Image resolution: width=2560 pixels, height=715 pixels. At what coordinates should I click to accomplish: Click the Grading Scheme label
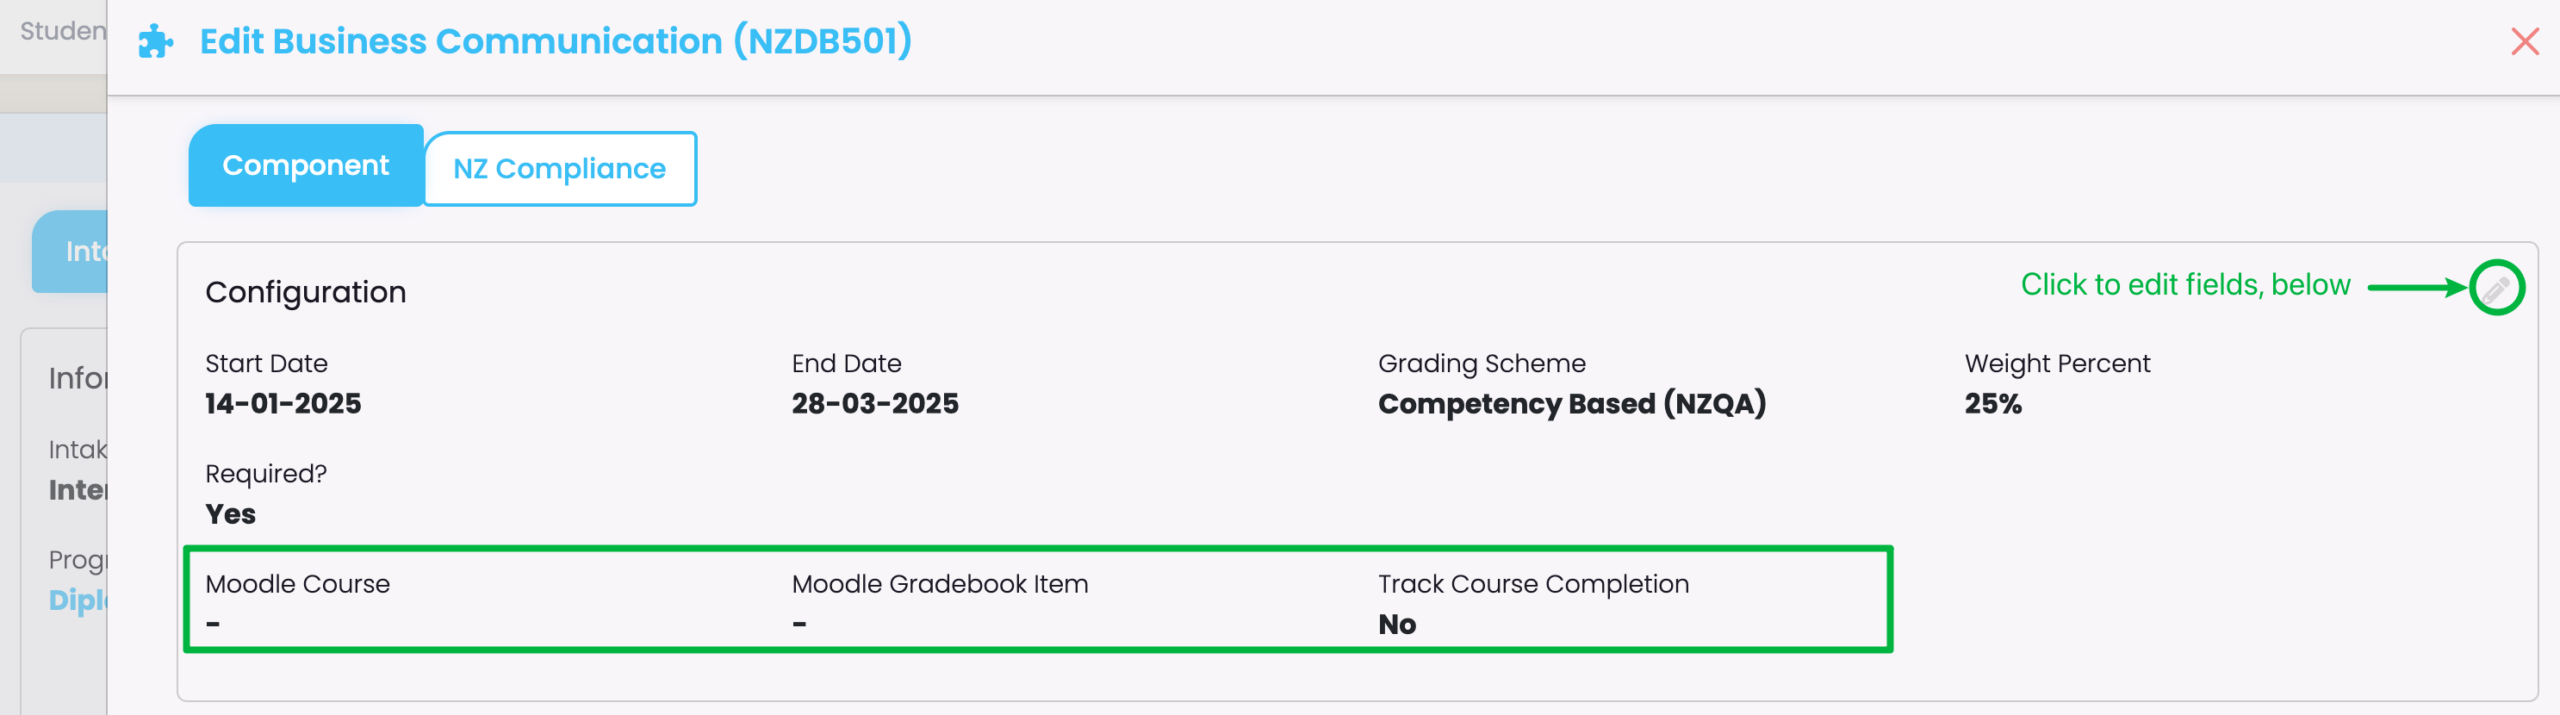(x=1481, y=364)
